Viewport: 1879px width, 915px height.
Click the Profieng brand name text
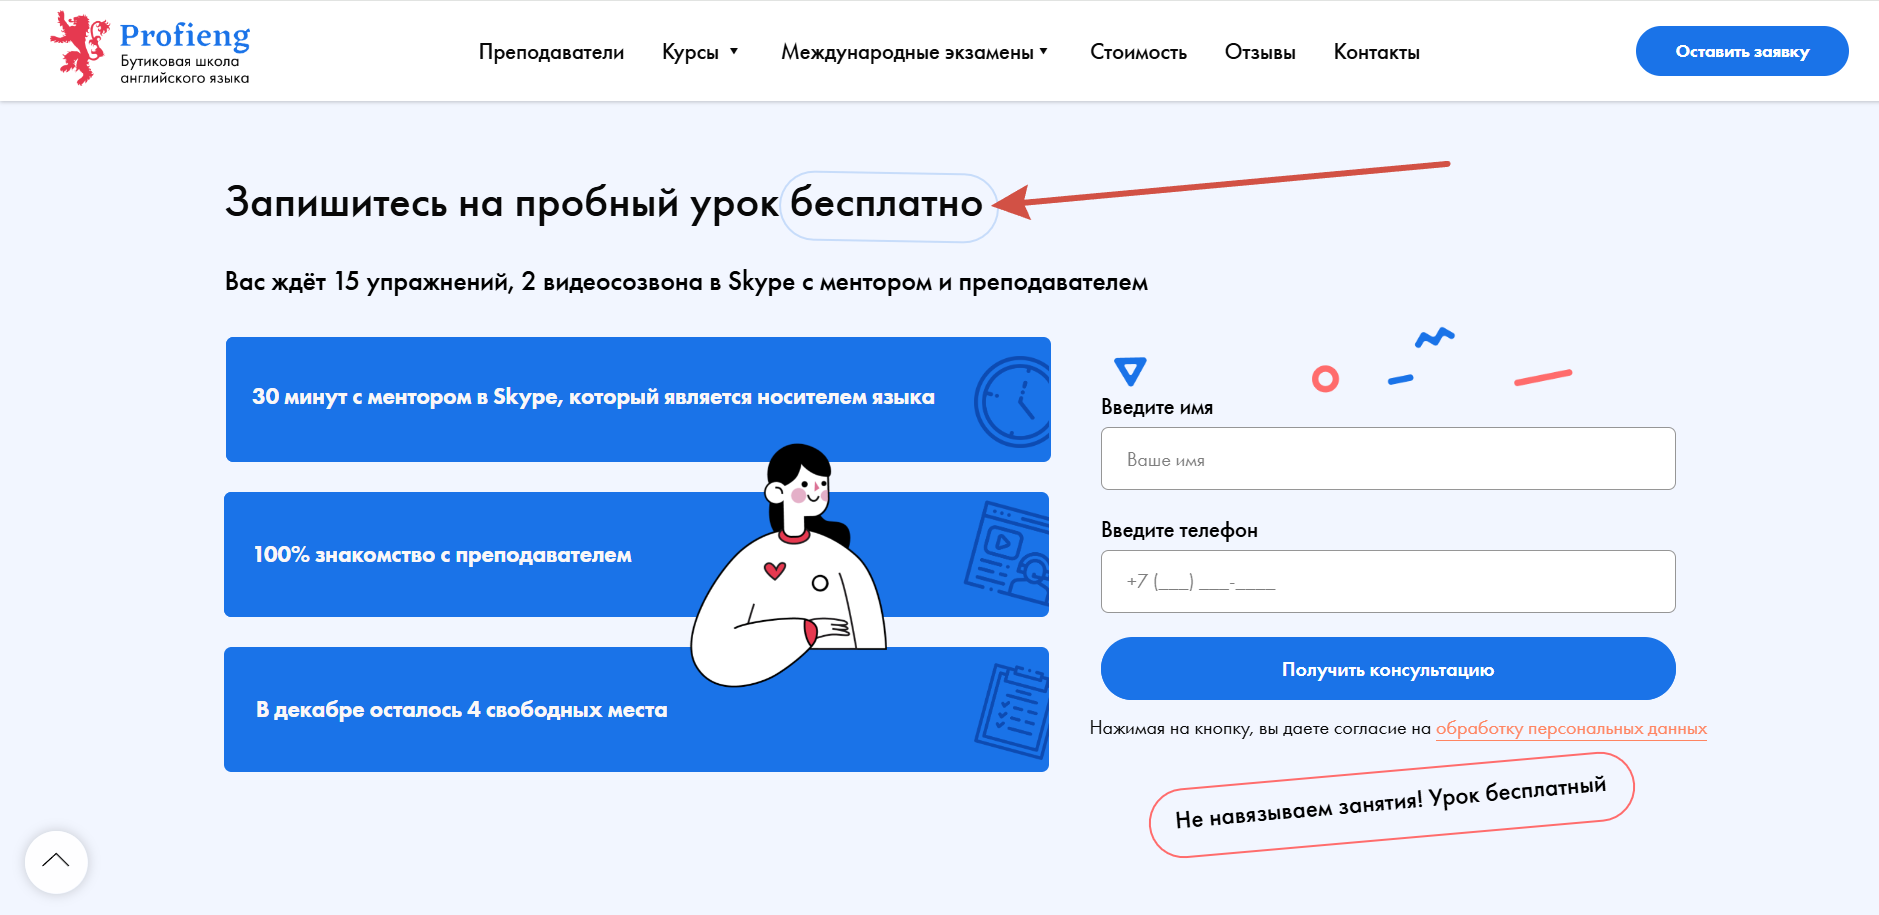pyautogui.click(x=185, y=35)
